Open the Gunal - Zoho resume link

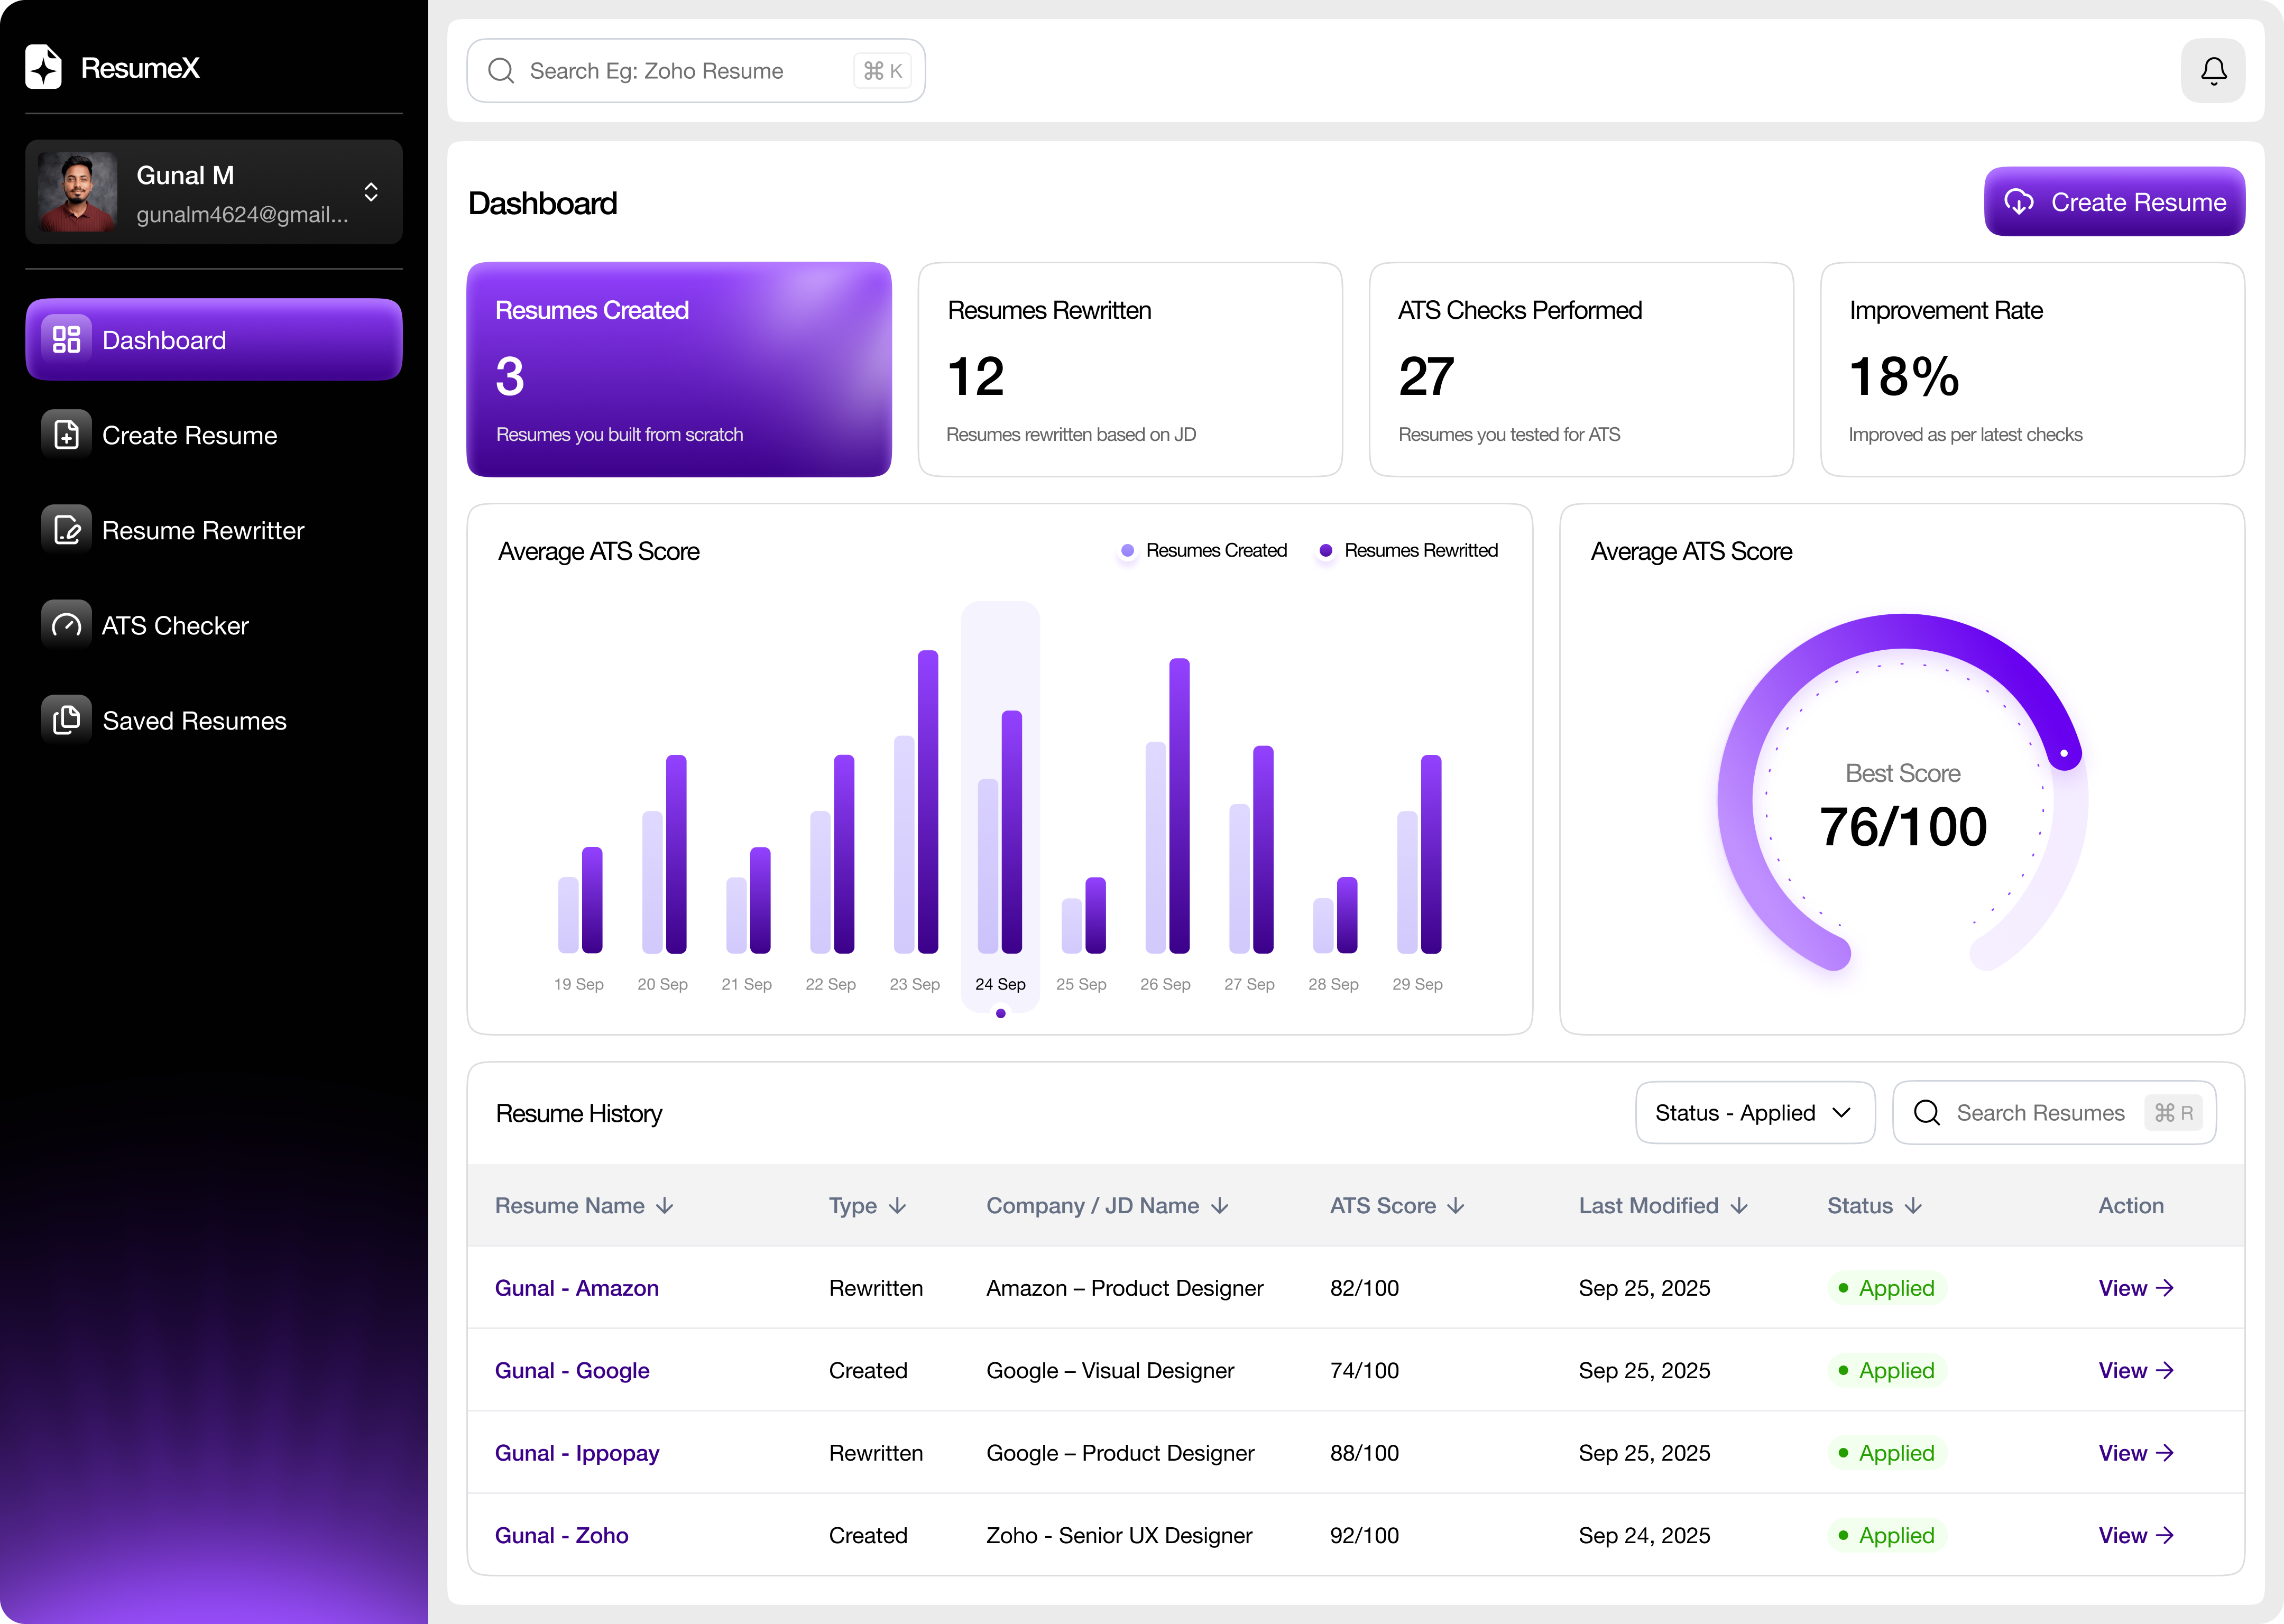pos(561,1535)
